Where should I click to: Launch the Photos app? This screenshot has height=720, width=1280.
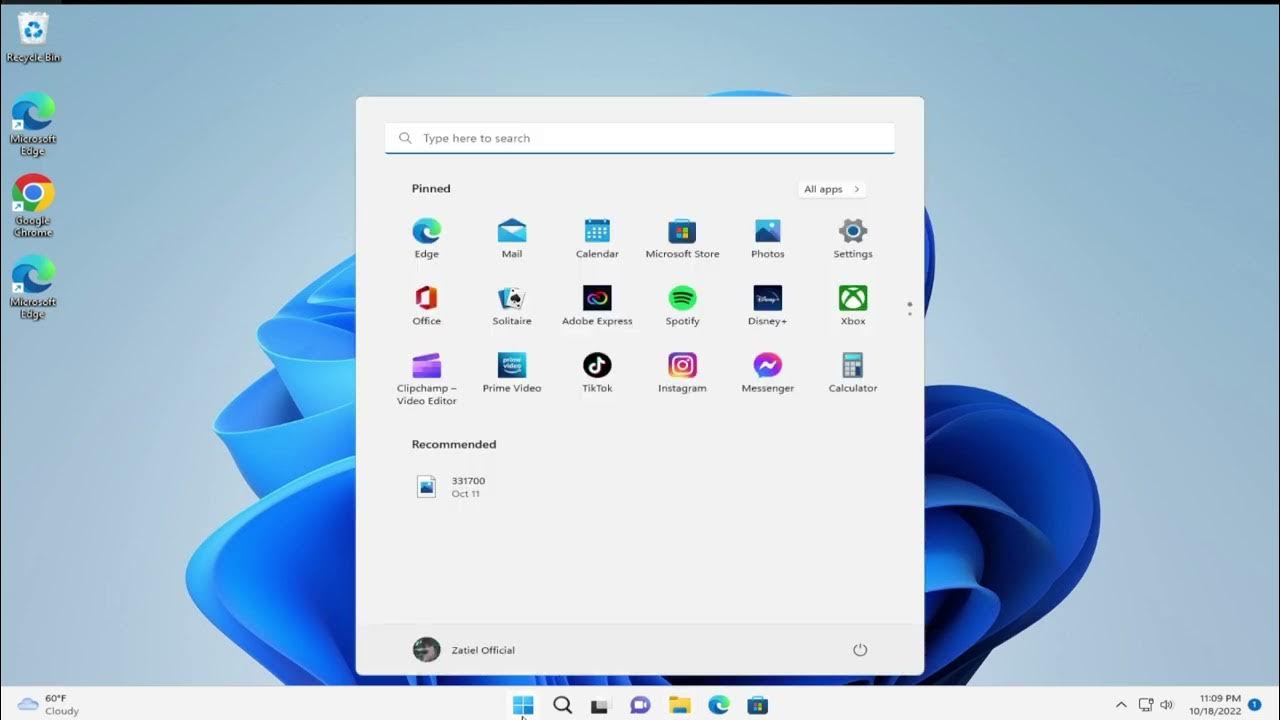(x=767, y=239)
